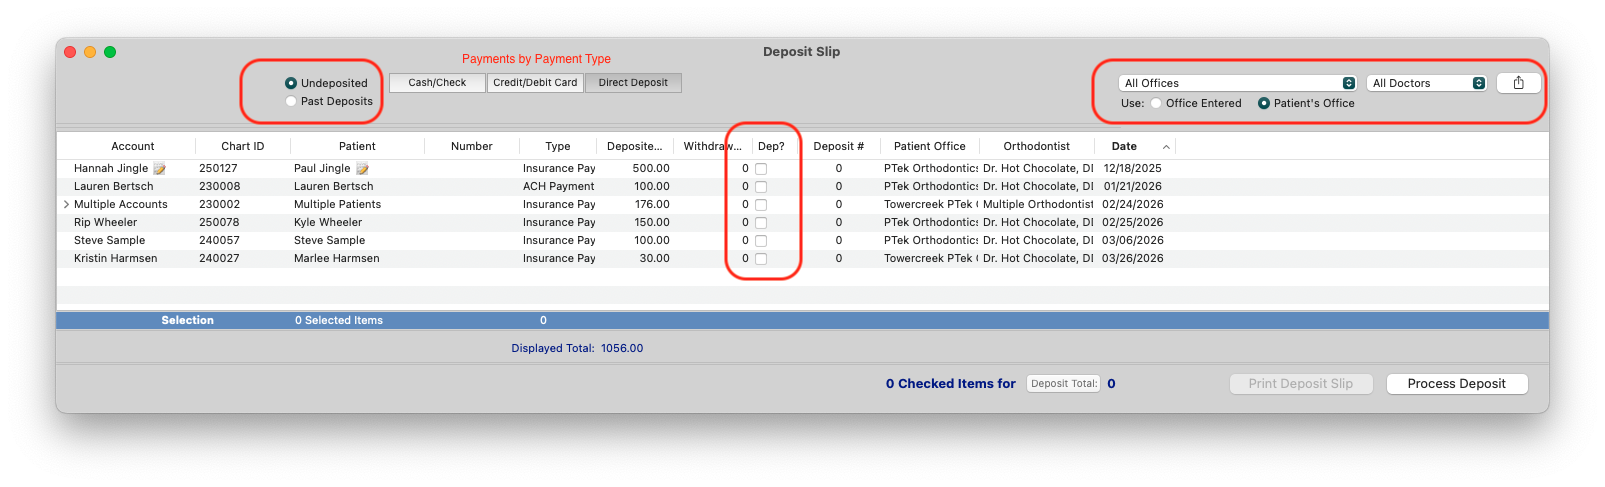This screenshot has height=487, width=1605.
Task: Click Multiple Orthodontist cell
Action: click(1038, 205)
